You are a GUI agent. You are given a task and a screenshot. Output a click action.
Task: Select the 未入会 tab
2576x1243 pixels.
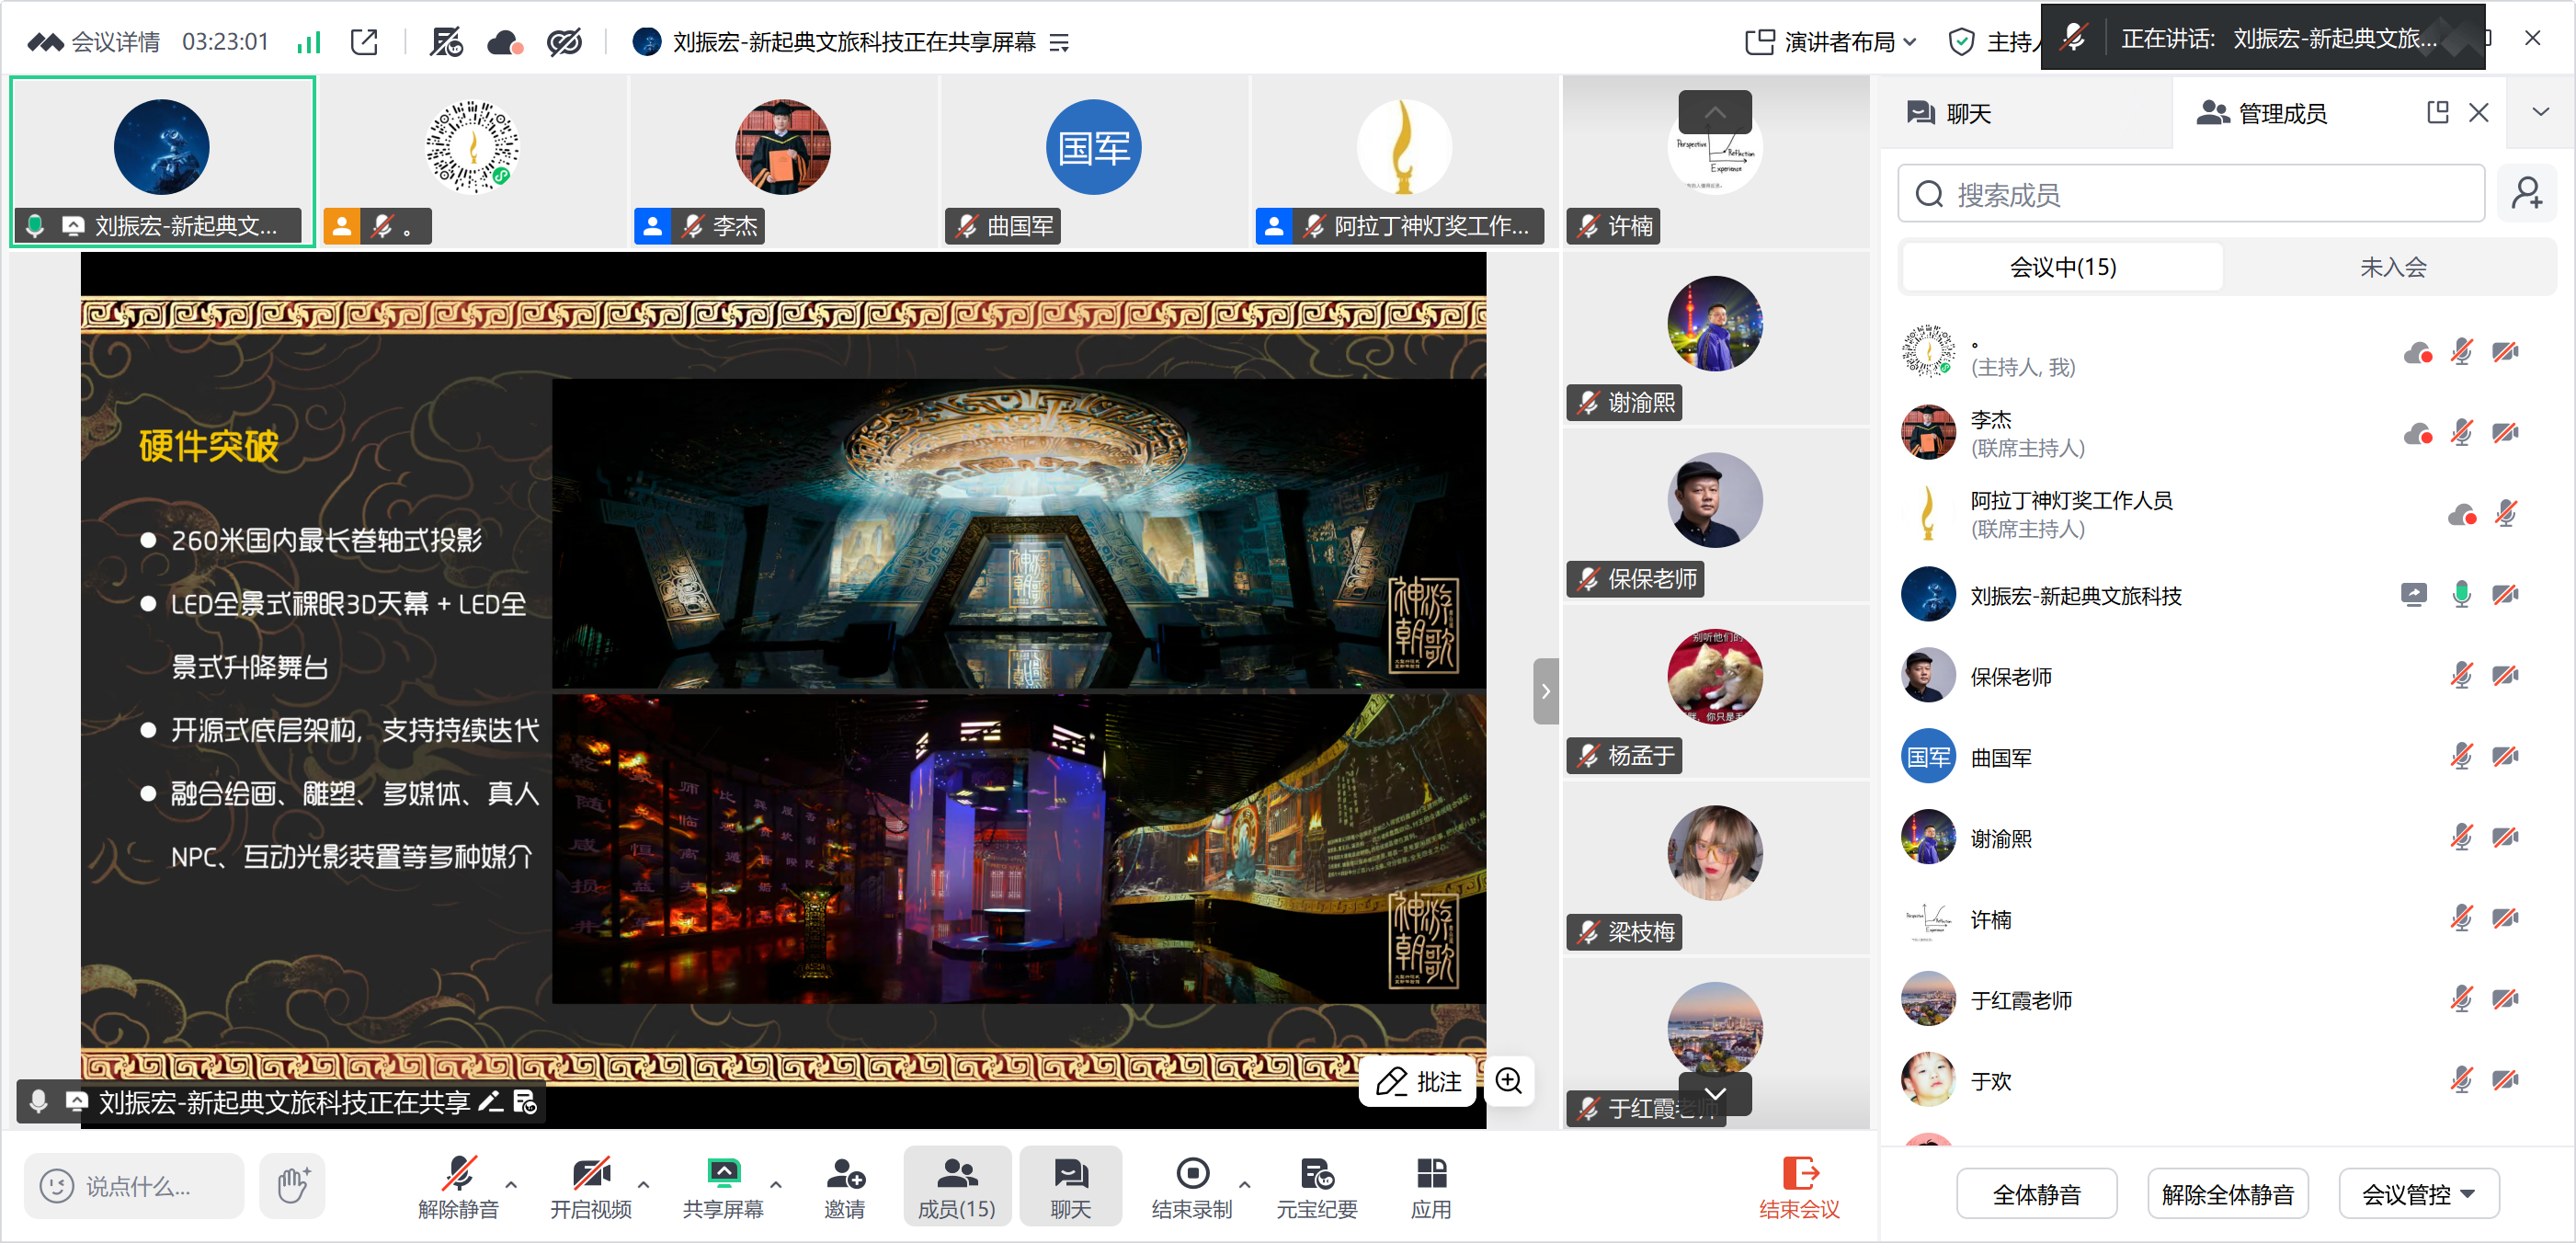pyautogui.click(x=2392, y=267)
